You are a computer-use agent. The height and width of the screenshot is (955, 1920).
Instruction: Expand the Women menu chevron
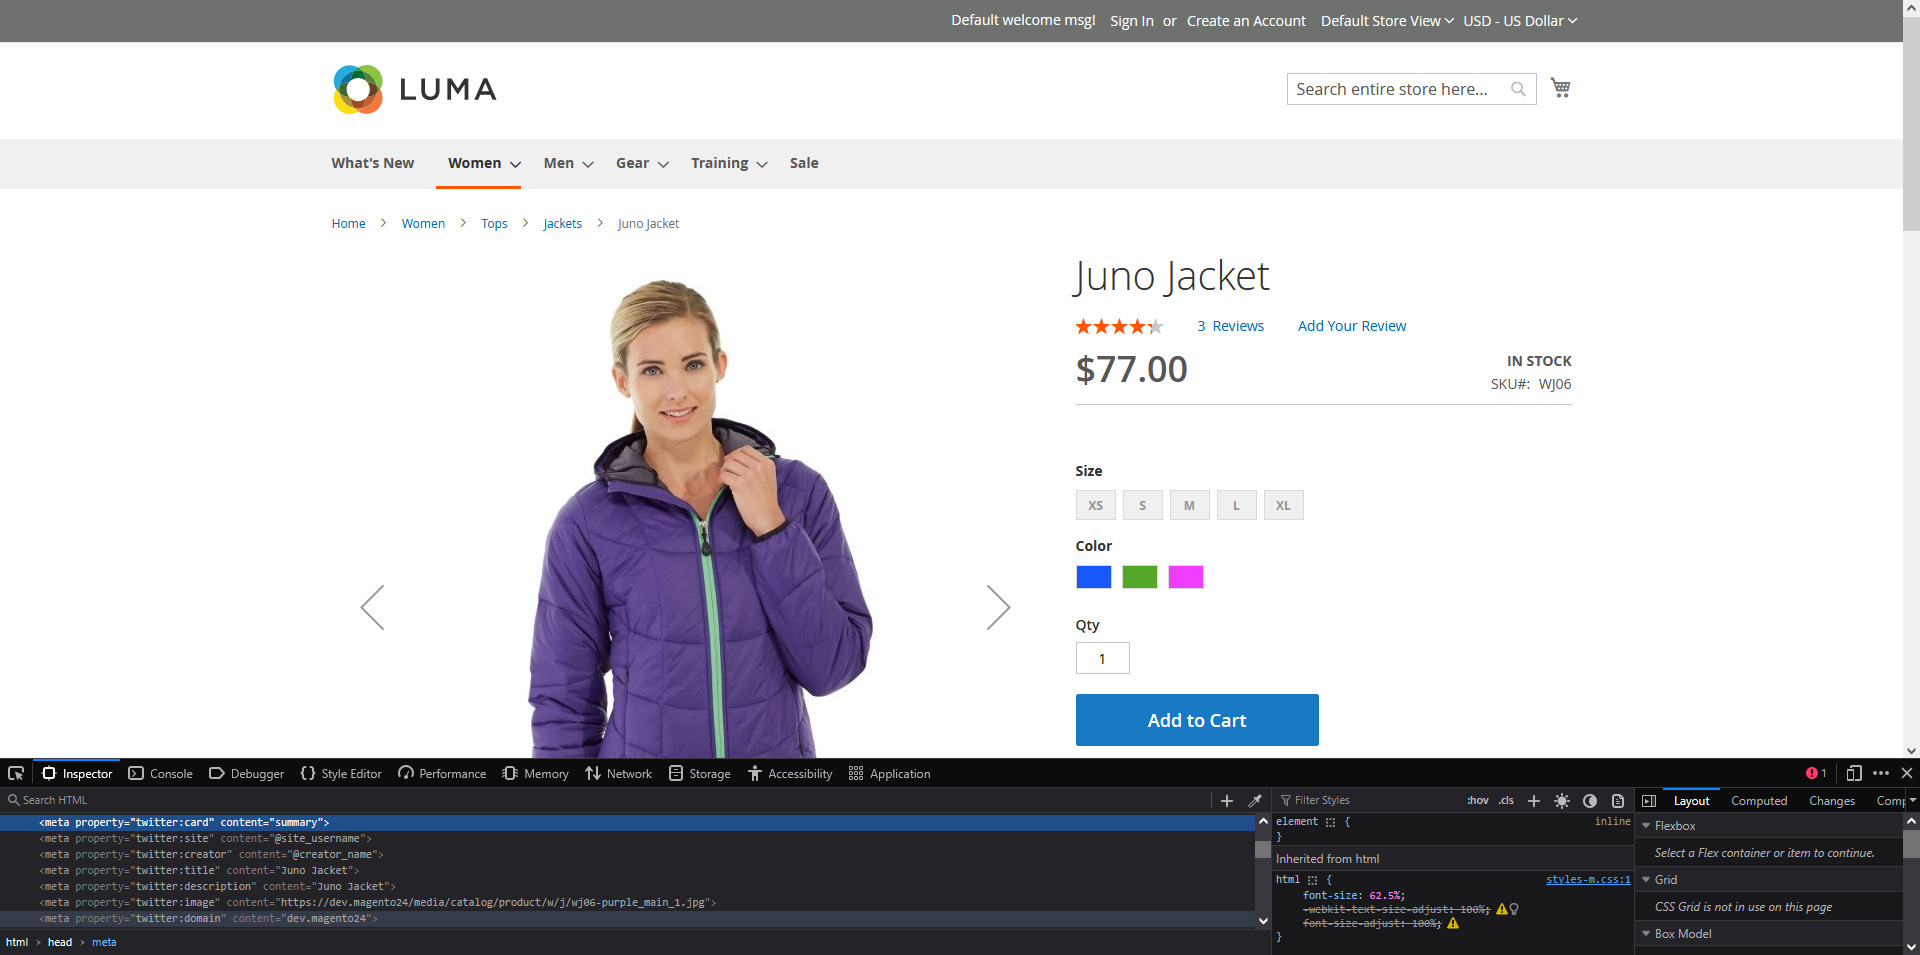point(515,164)
